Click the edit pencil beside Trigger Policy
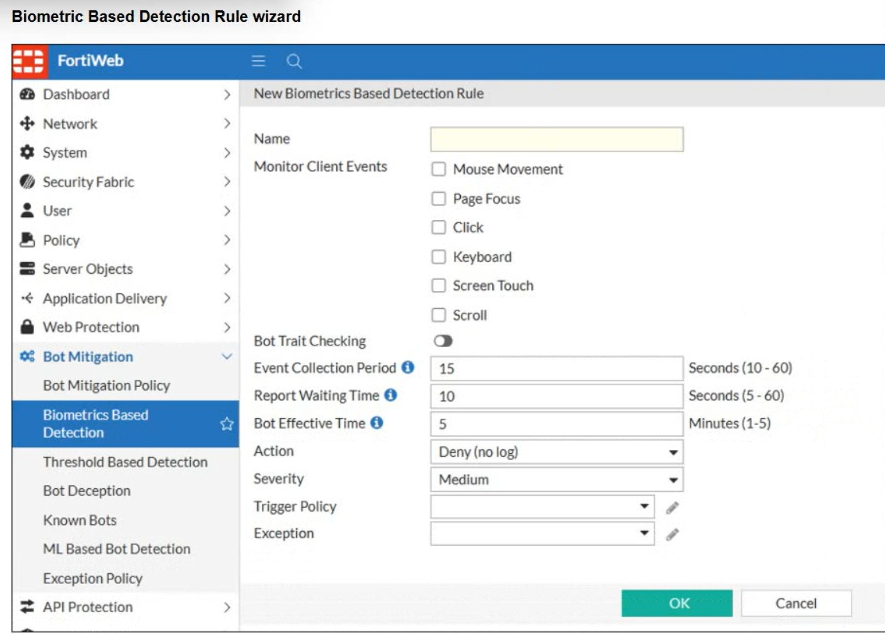 point(672,507)
